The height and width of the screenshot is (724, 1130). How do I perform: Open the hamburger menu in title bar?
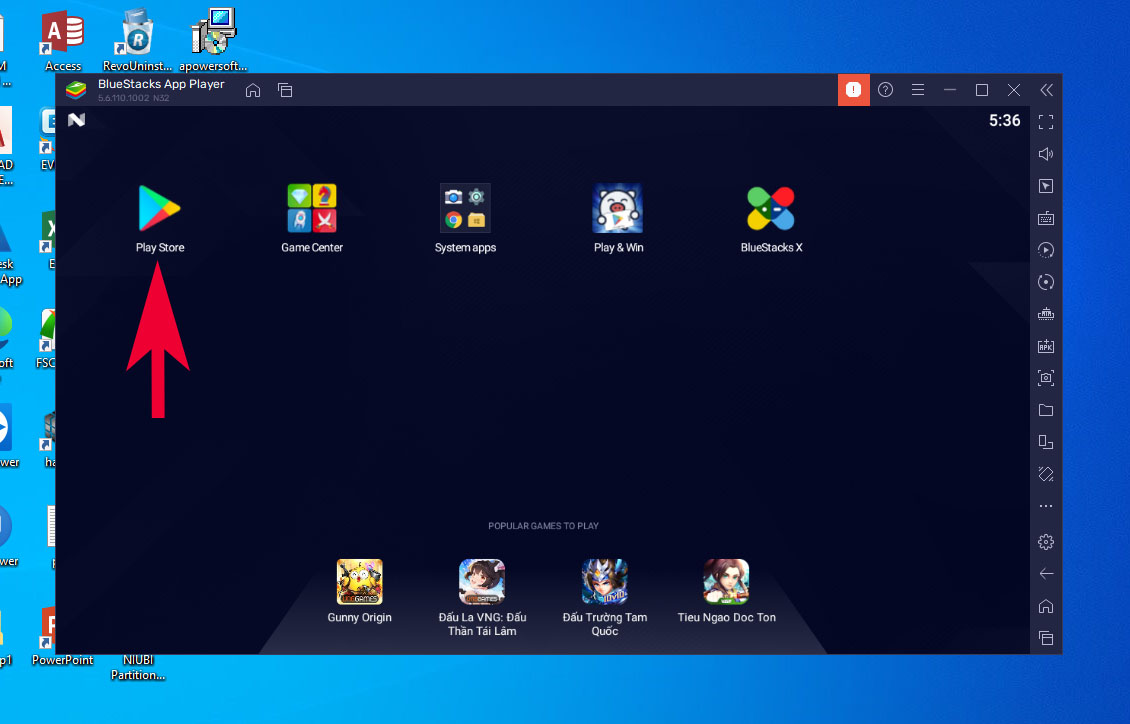(917, 90)
